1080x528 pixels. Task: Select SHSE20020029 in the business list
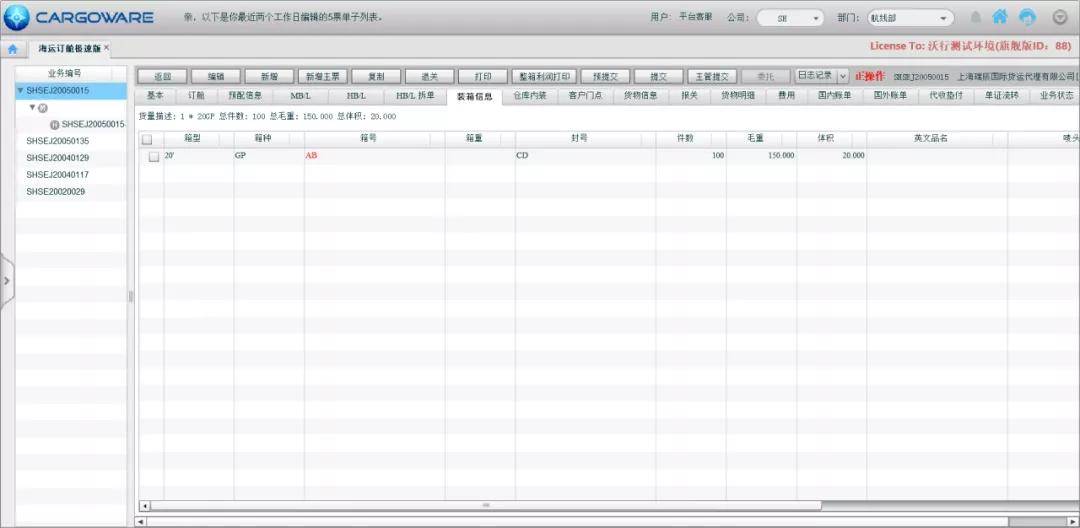(71, 191)
